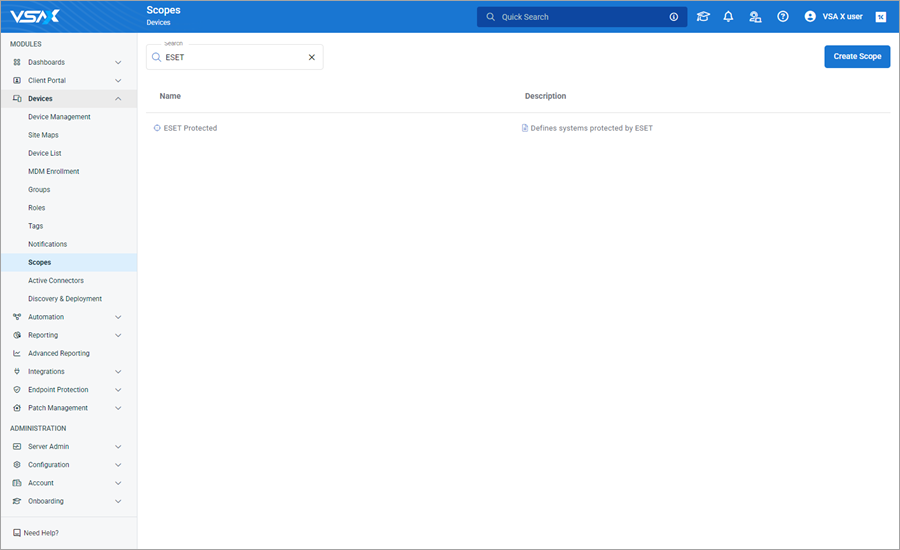Screen dimensions: 900x550
Task: Click the Need Help? link
Action: click(x=41, y=533)
